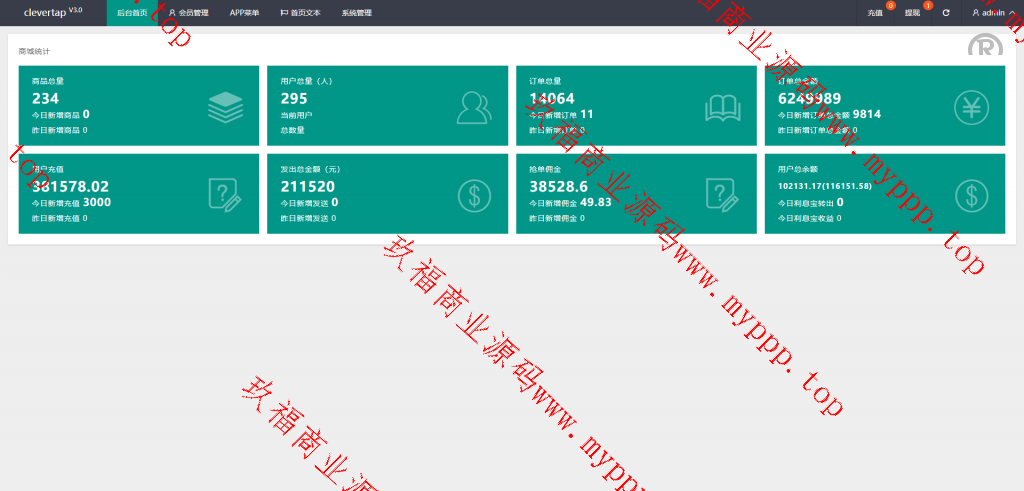Viewport: 1024px width, 491px height.
Task: Click the question note icon in 抢单佣金 card
Action: [723, 194]
